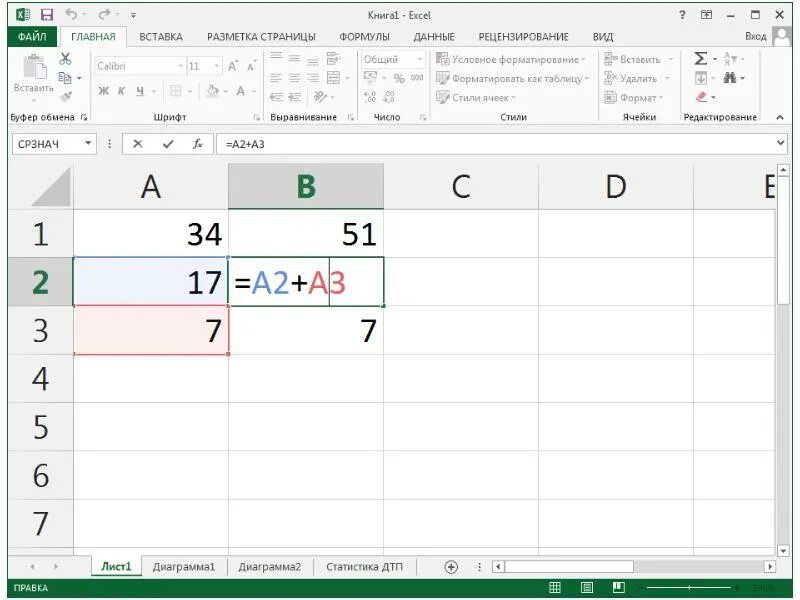Open the Формат cells menu

633,97
